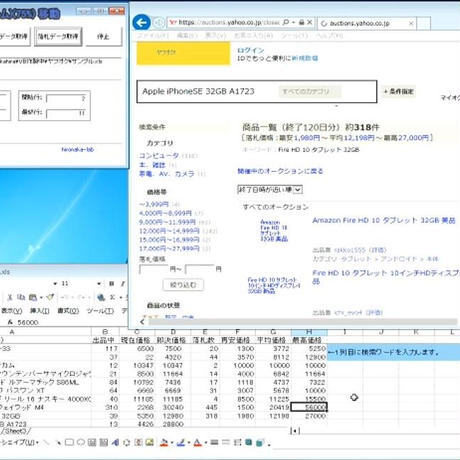The height and width of the screenshot is (460, 460).
Task: Insert vertical text box from drawing toolbar
Action: (104, 443)
